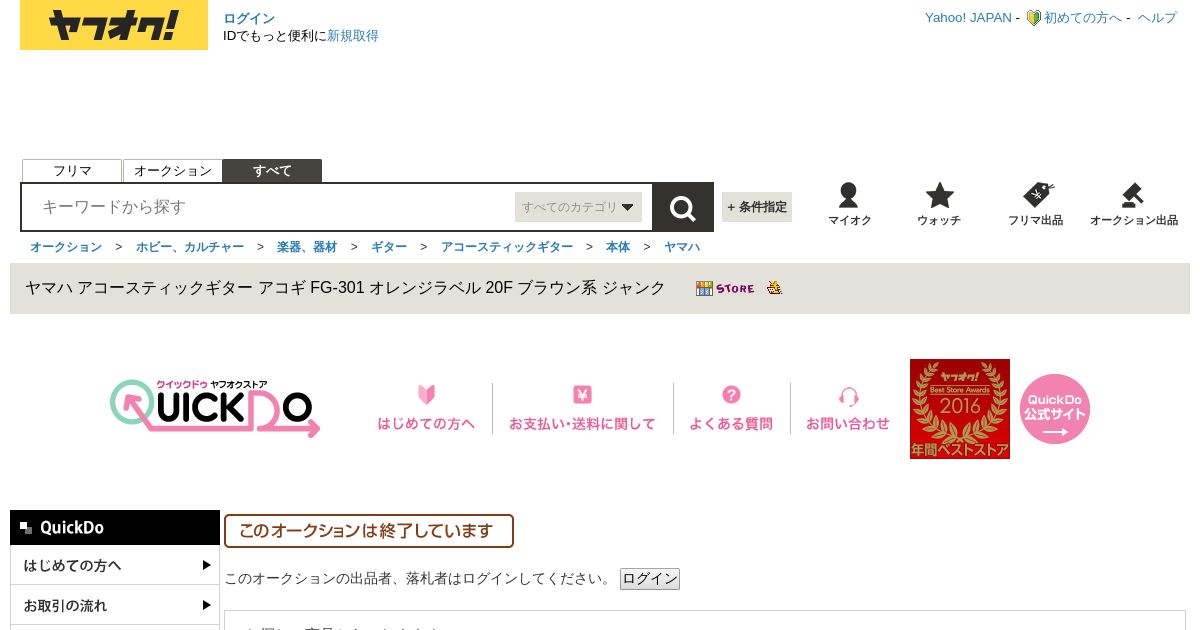Image resolution: width=1200 pixels, height=630 pixels.
Task: Select the オークション search tab
Action: click(172, 171)
